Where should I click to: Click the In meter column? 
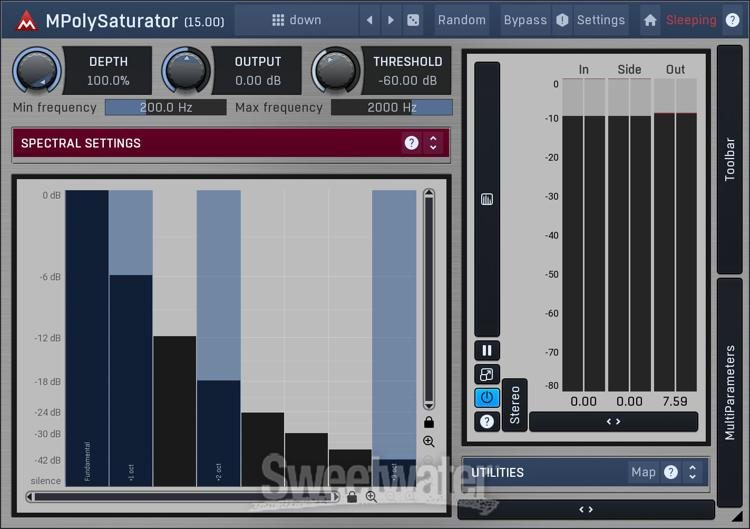click(x=584, y=234)
